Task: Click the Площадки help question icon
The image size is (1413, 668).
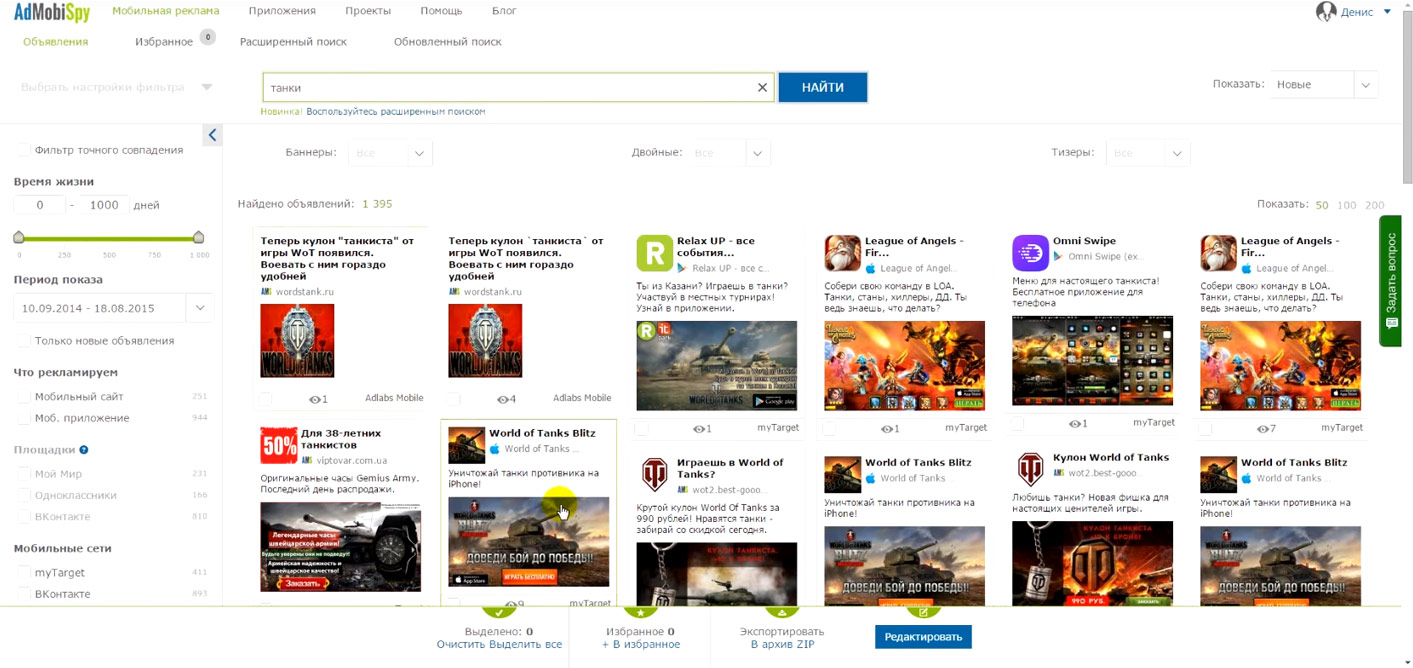Action: pyautogui.click(x=84, y=450)
